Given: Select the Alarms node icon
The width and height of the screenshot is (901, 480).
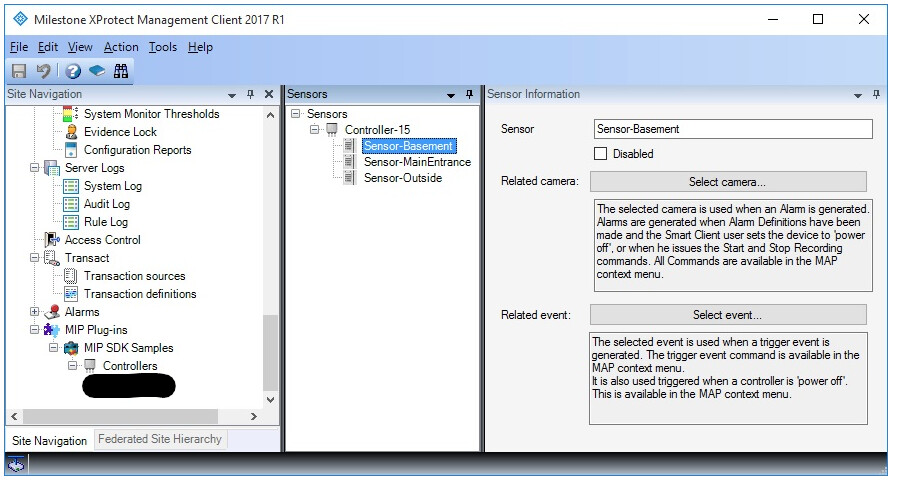Looking at the screenshot, I should point(52,312).
